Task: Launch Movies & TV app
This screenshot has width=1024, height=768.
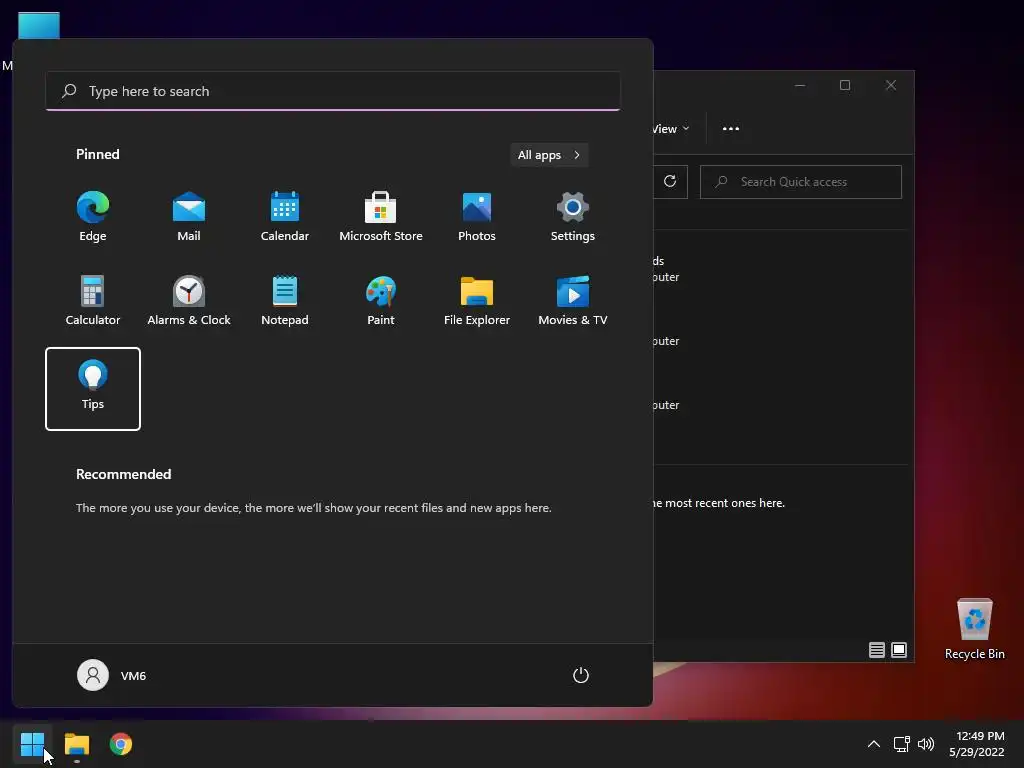Action: 573,300
